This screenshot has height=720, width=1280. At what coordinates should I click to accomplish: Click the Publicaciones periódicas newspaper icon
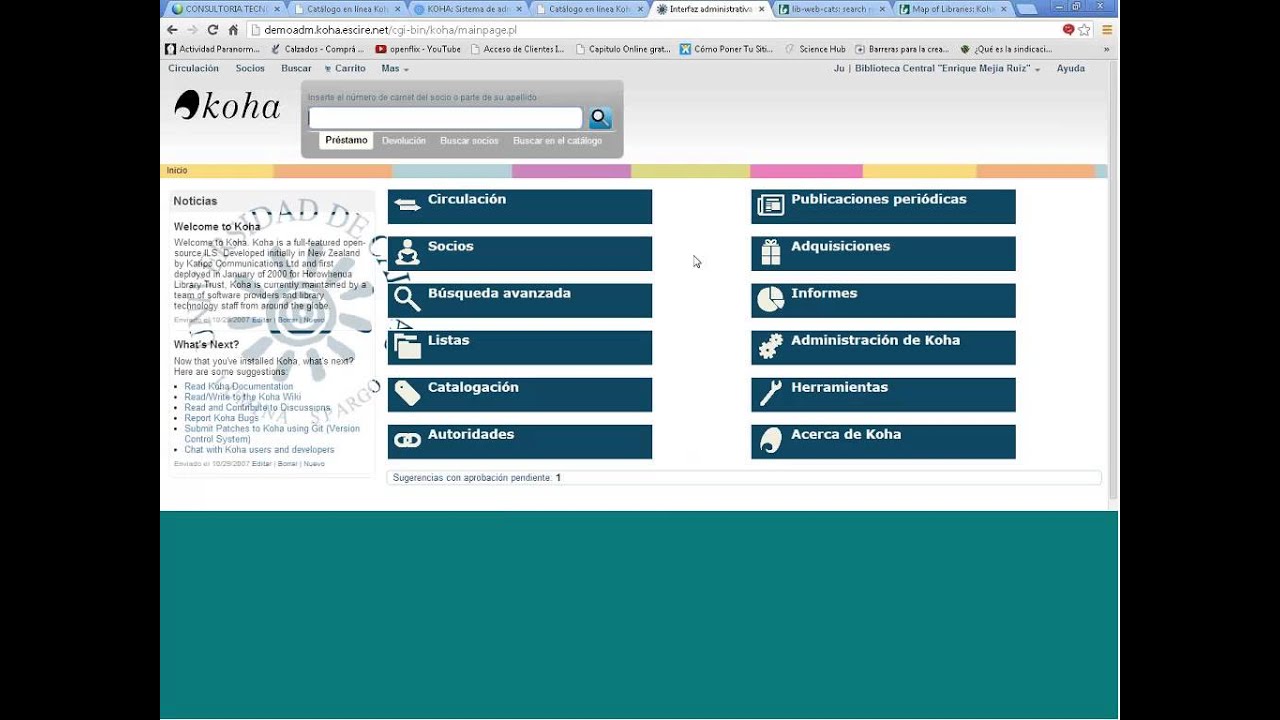click(x=771, y=205)
